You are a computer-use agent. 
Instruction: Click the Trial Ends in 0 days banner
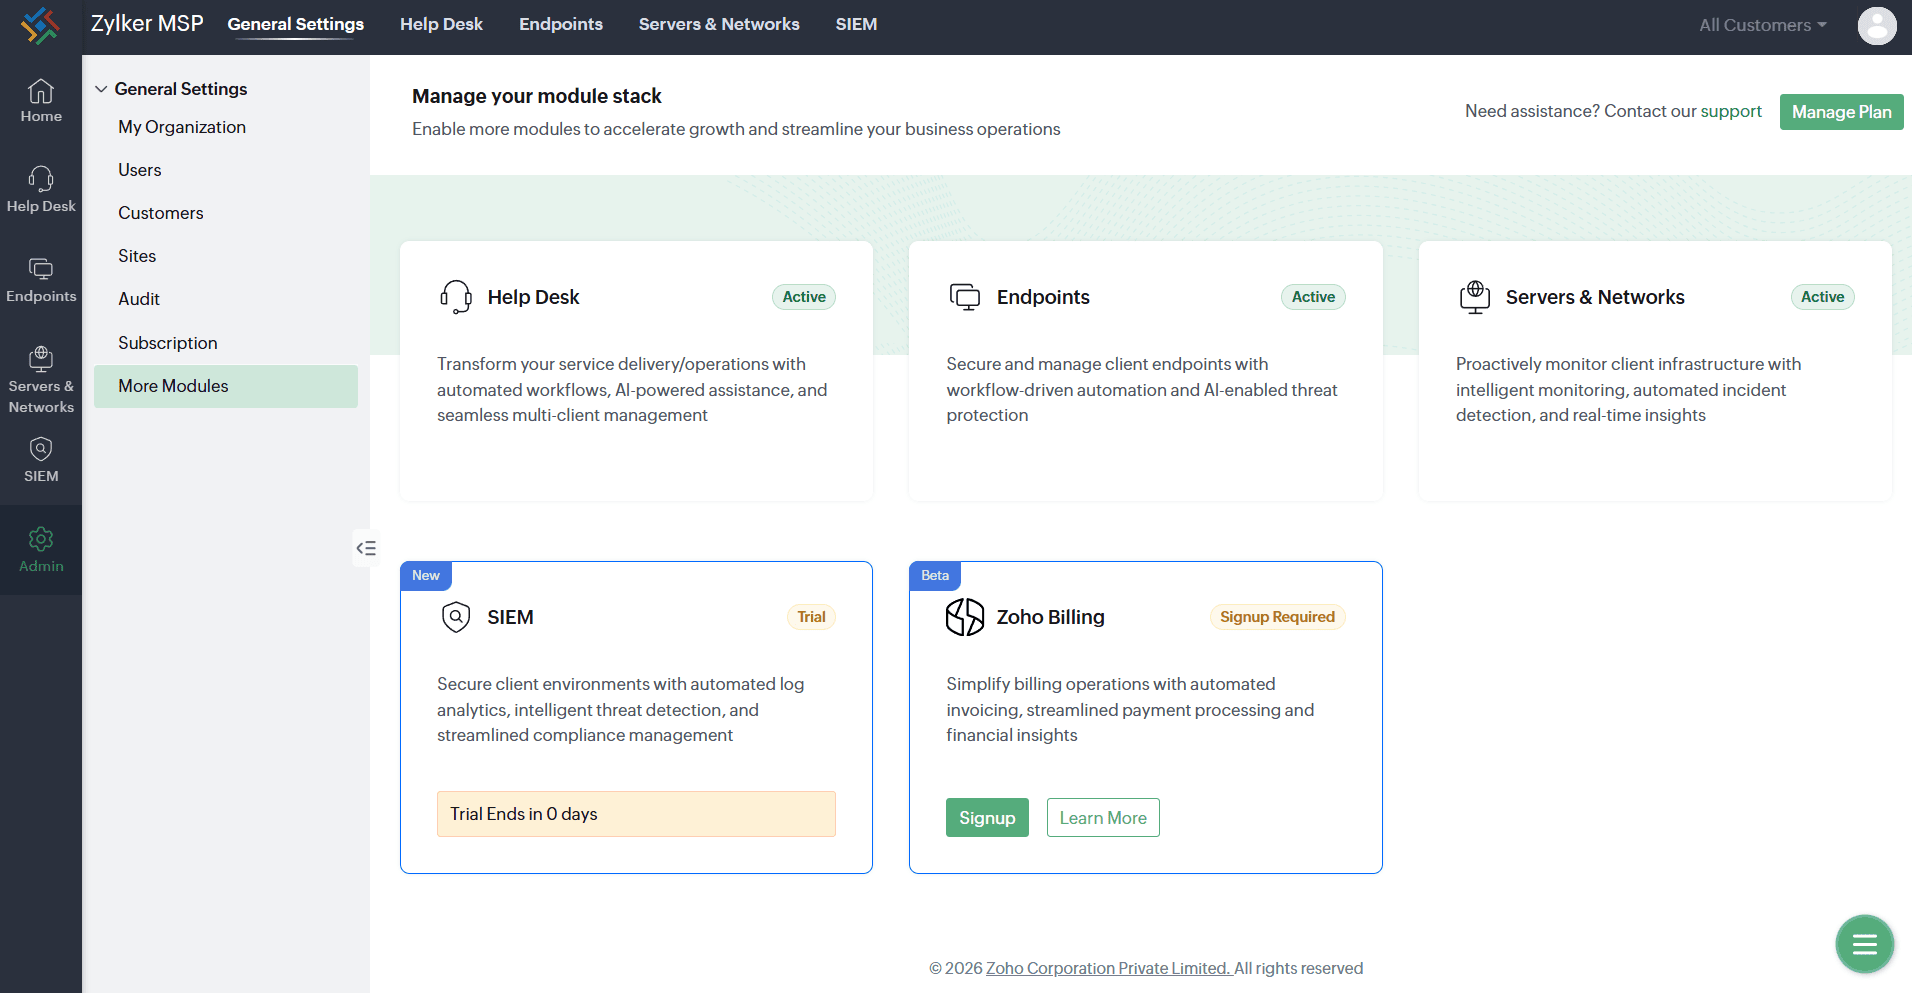[636, 814]
